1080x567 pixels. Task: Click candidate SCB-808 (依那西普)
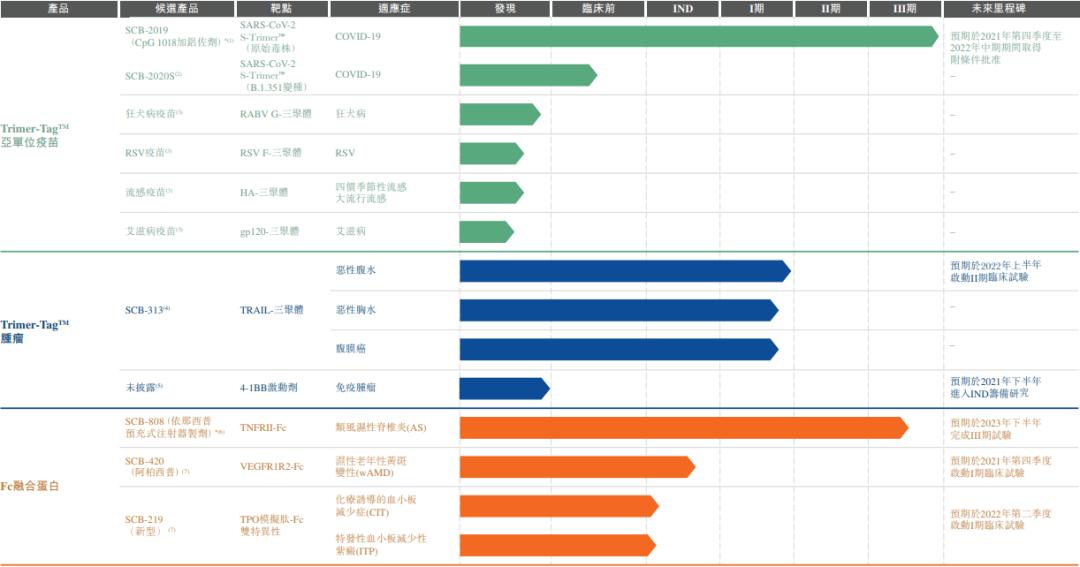[175, 427]
